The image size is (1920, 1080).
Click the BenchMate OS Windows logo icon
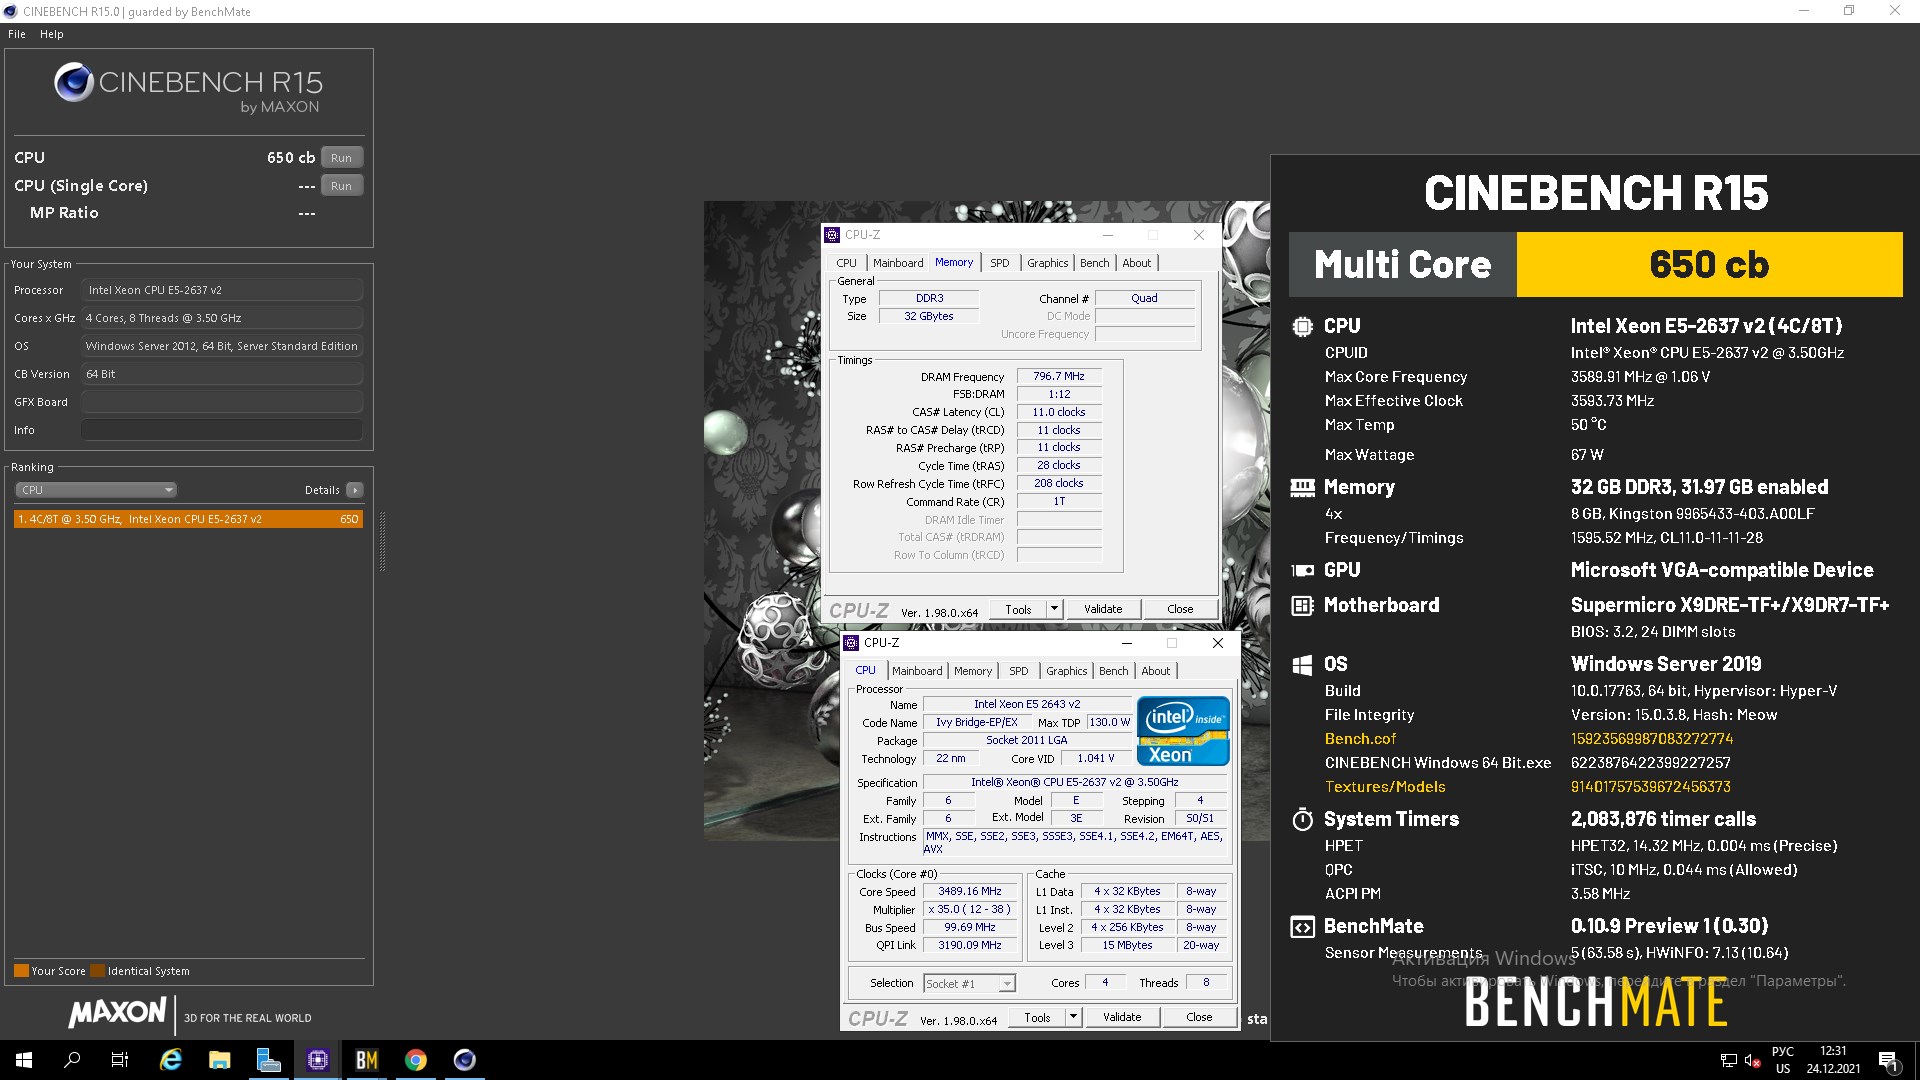click(1302, 665)
